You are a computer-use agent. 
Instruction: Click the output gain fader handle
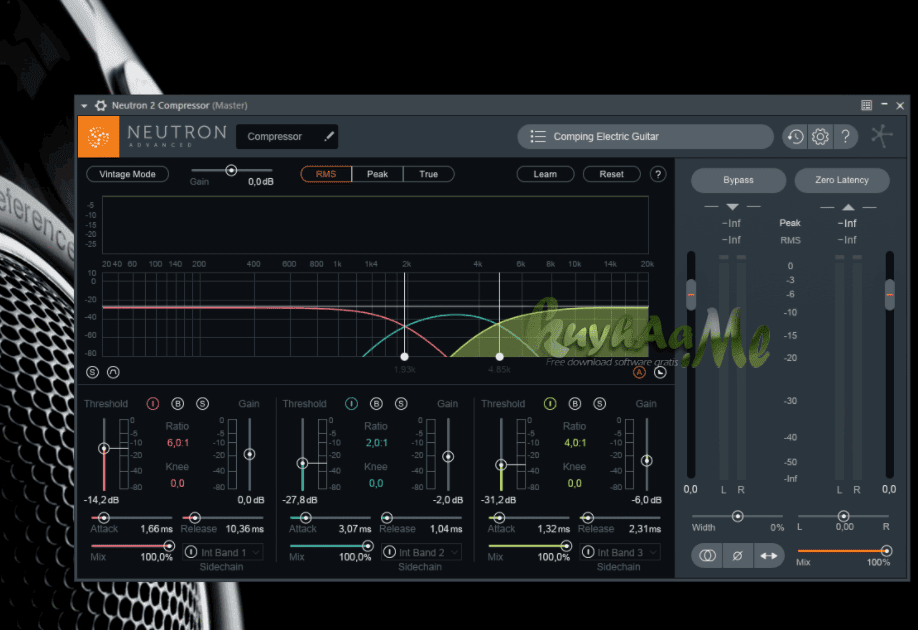[x=889, y=295]
